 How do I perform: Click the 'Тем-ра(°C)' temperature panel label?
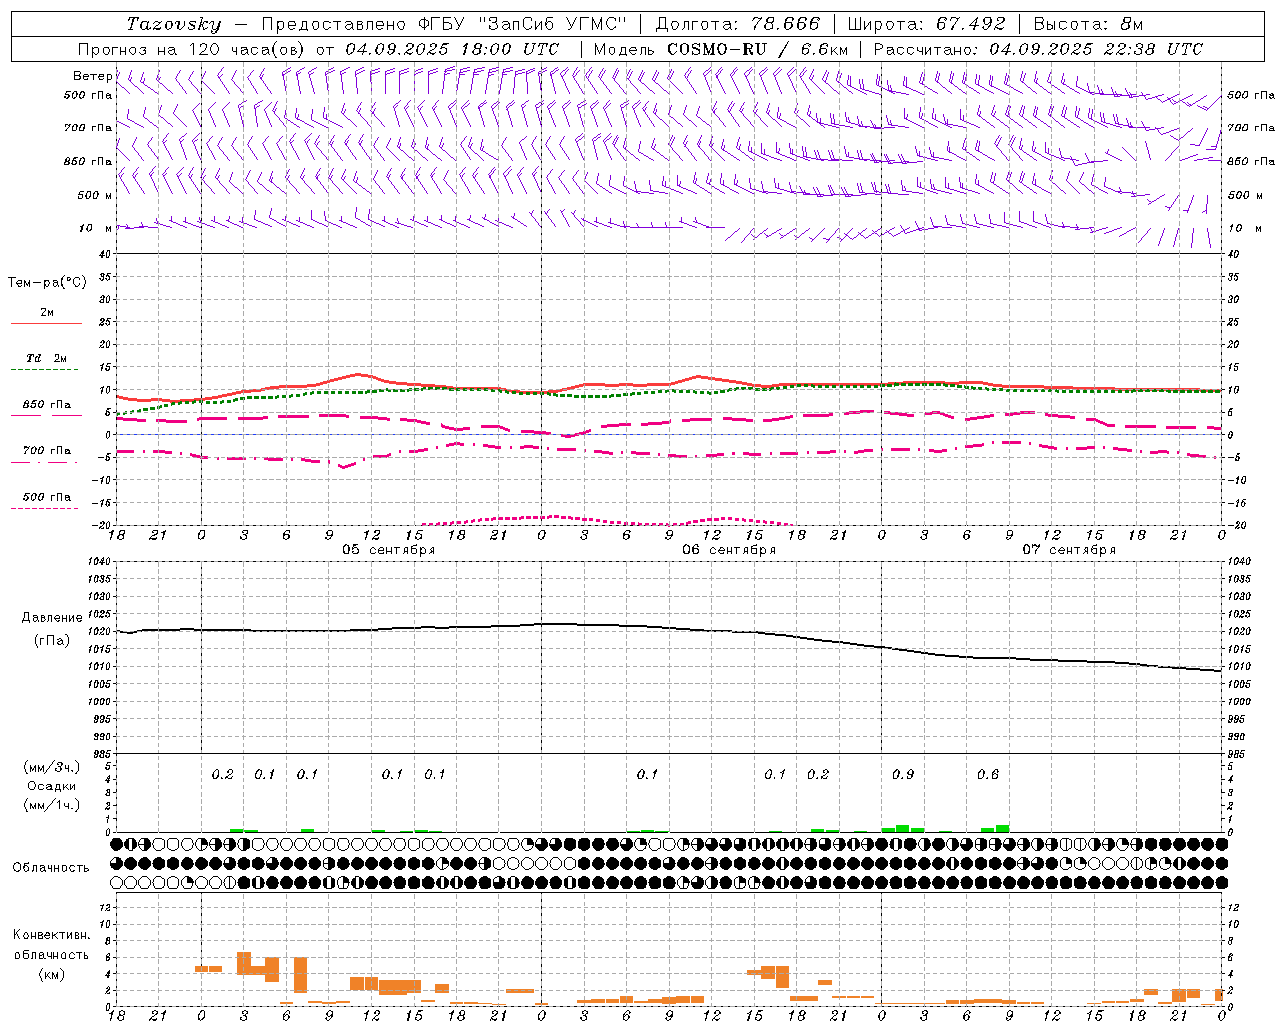point(47,283)
